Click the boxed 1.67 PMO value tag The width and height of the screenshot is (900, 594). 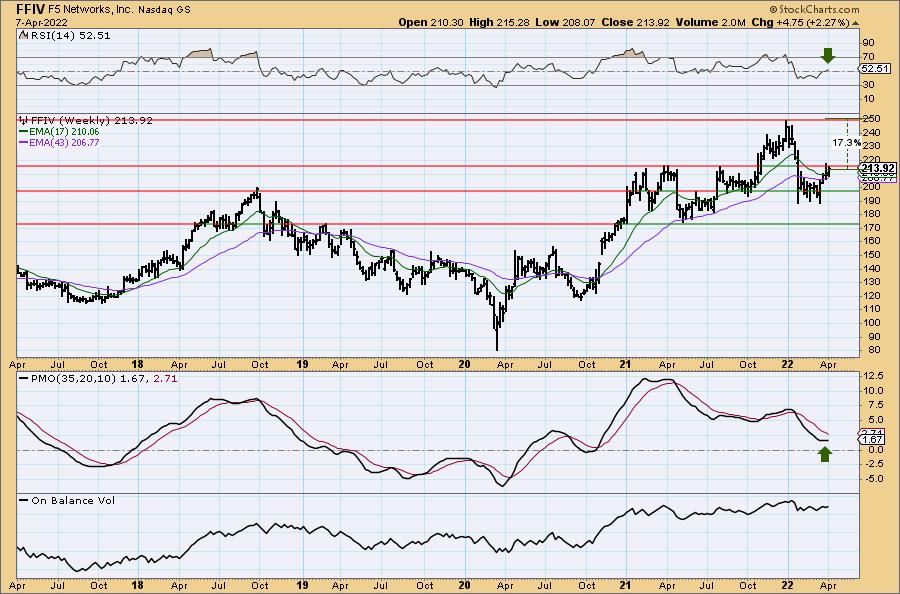click(x=872, y=440)
